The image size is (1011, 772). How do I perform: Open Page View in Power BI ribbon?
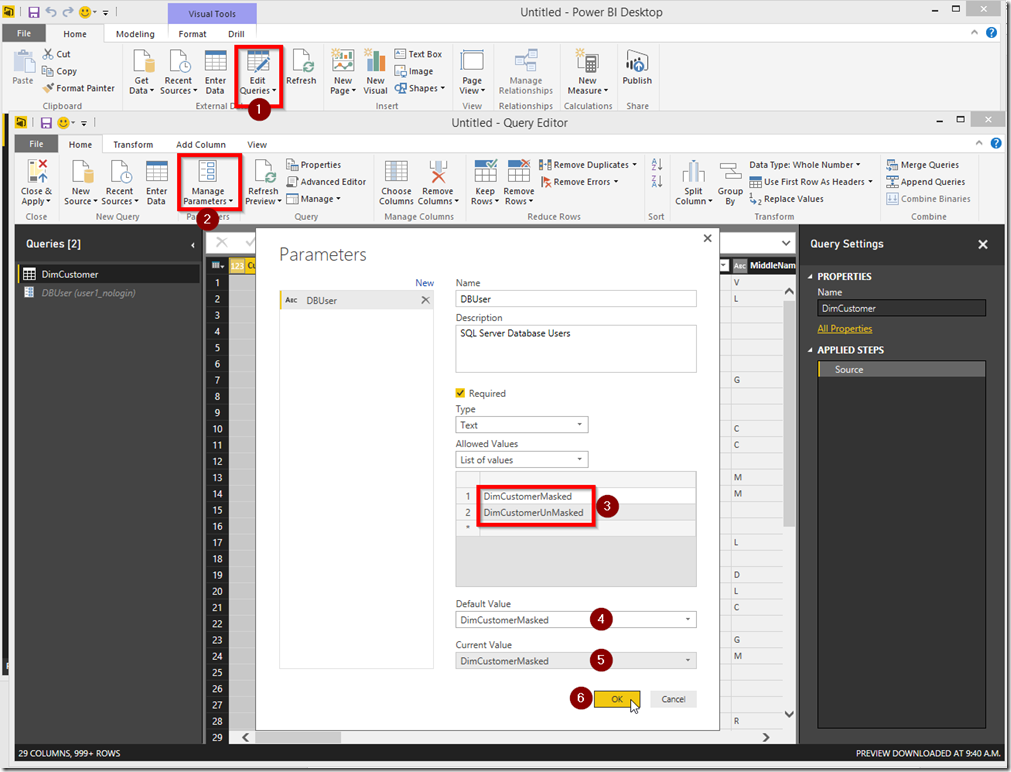point(472,72)
